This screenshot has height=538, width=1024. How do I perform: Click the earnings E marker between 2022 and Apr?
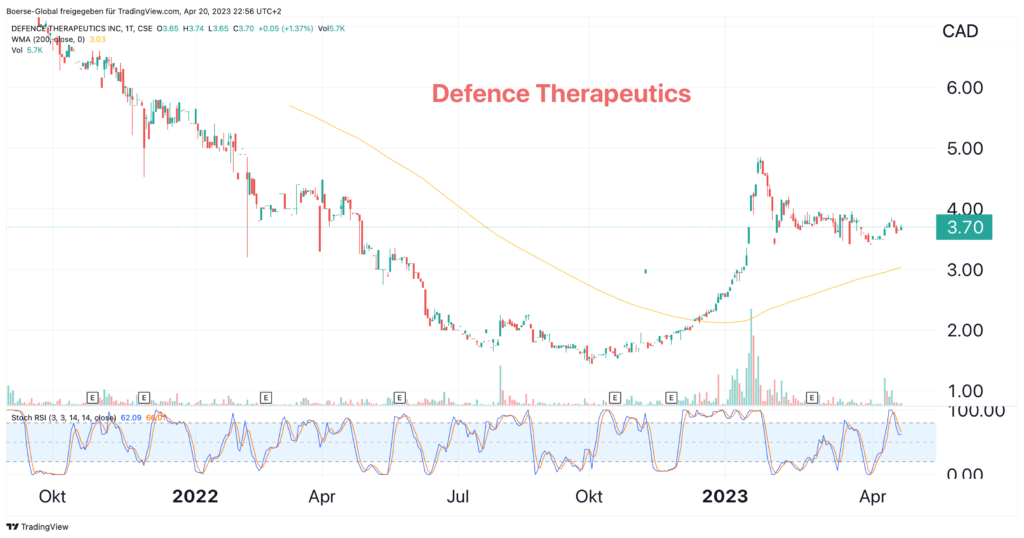(x=265, y=397)
